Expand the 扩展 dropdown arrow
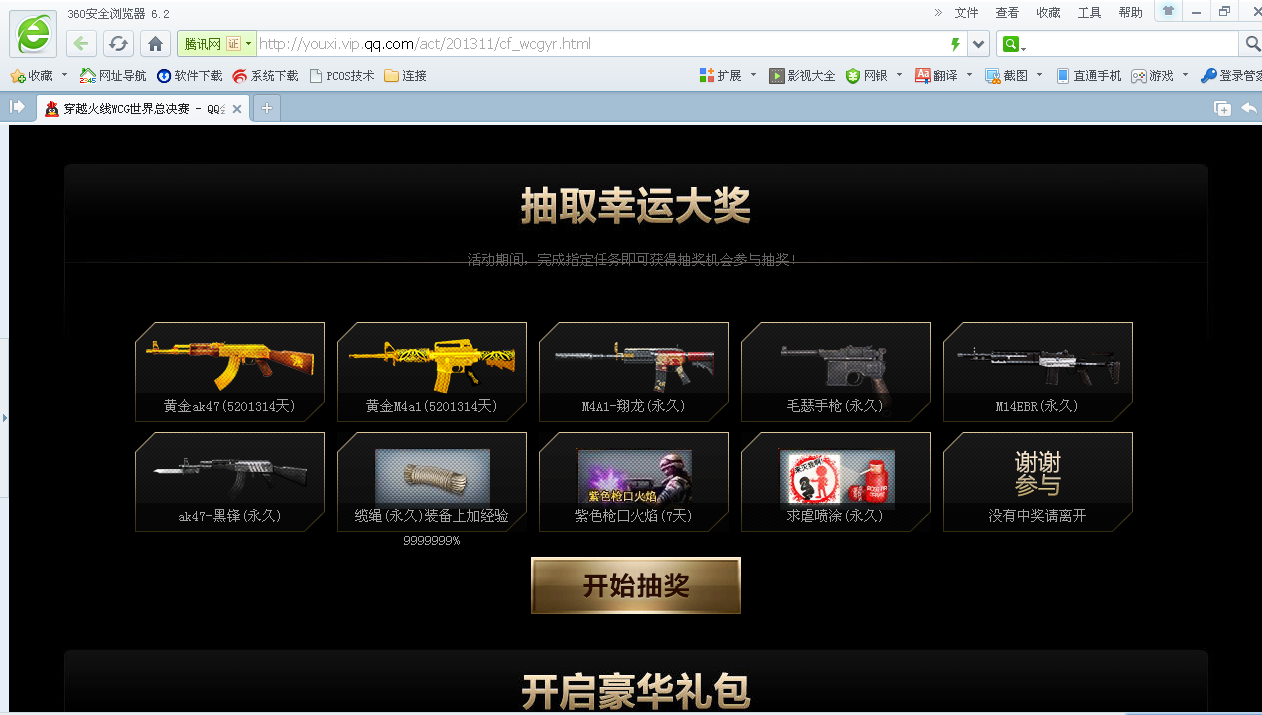This screenshot has height=715, width=1262. point(752,75)
